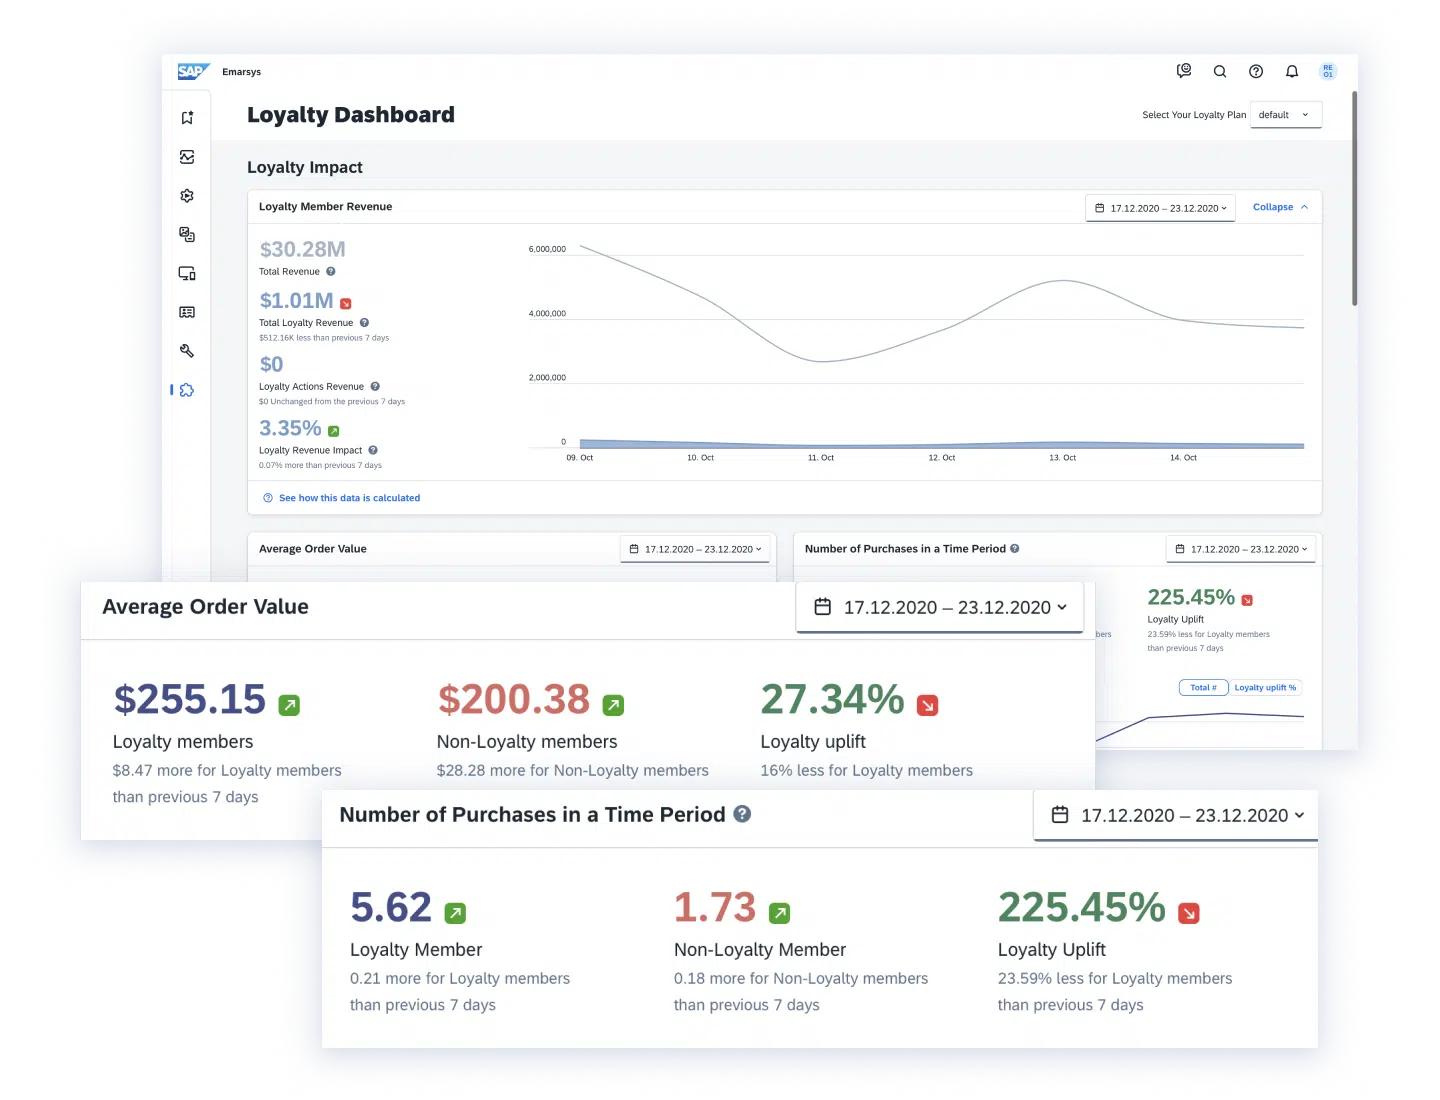Screen dimensions: 1440x1100
Task: Open the analytics chart icon in sidebar
Action: pos(187,157)
